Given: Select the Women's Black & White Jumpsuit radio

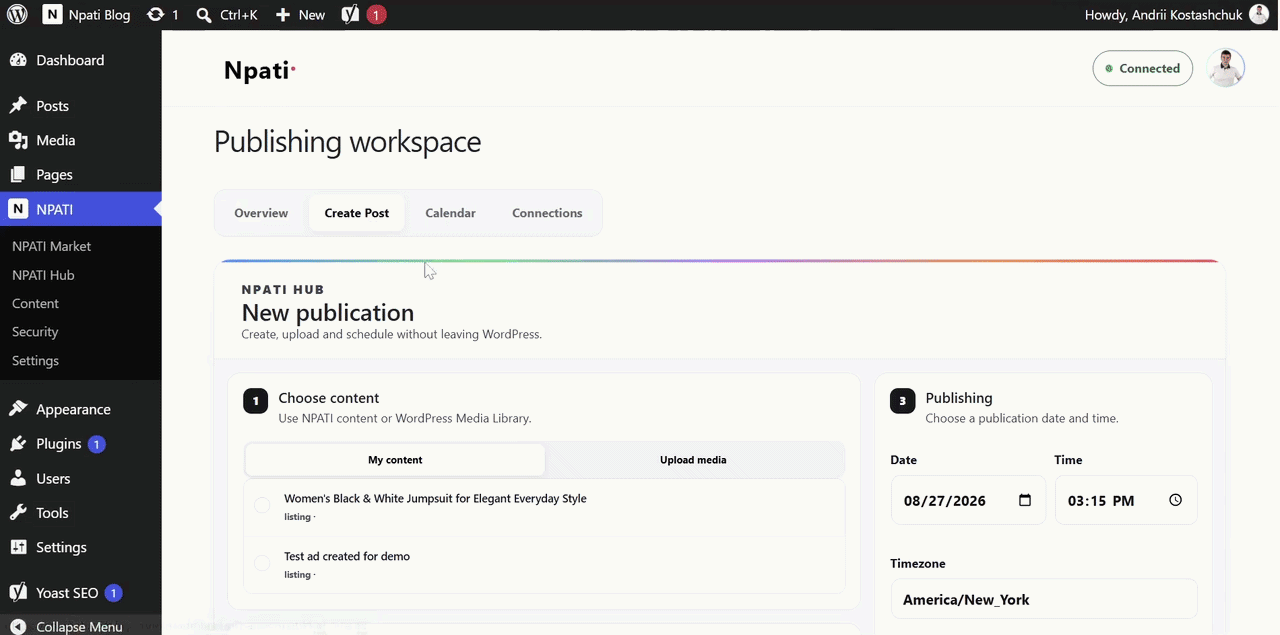Looking at the screenshot, I should pyautogui.click(x=262, y=506).
